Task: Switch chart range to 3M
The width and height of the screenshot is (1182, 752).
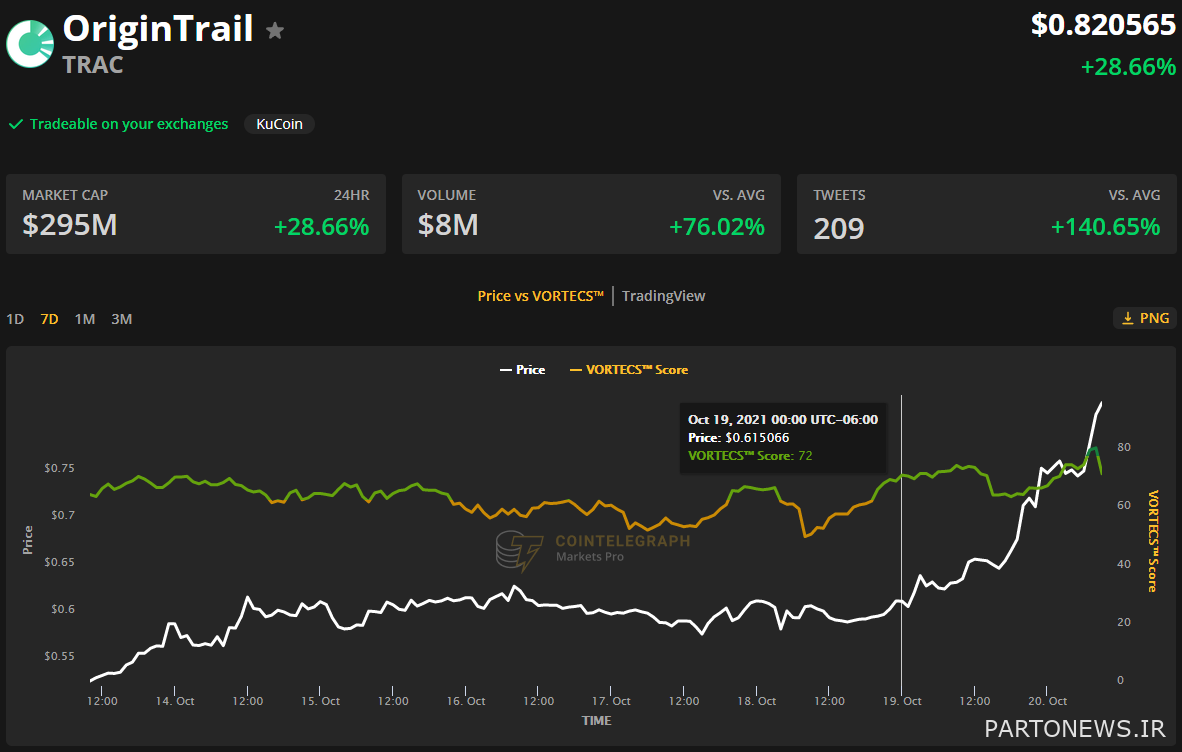Action: tap(121, 319)
